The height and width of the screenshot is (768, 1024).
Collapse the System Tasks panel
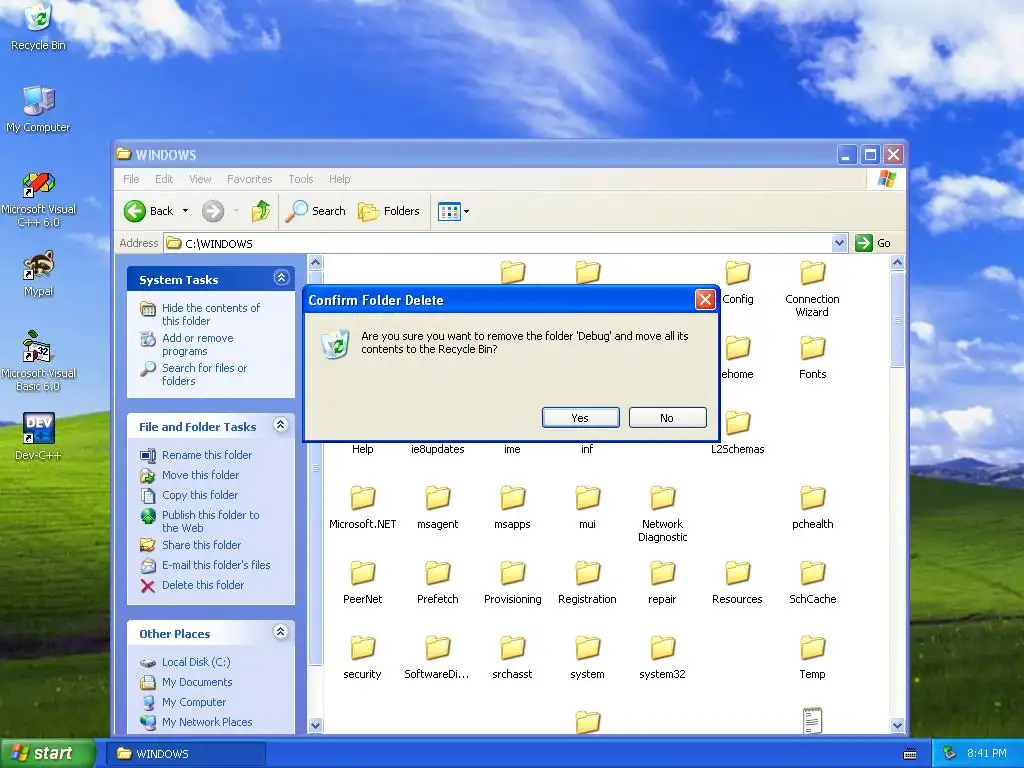[x=281, y=278]
